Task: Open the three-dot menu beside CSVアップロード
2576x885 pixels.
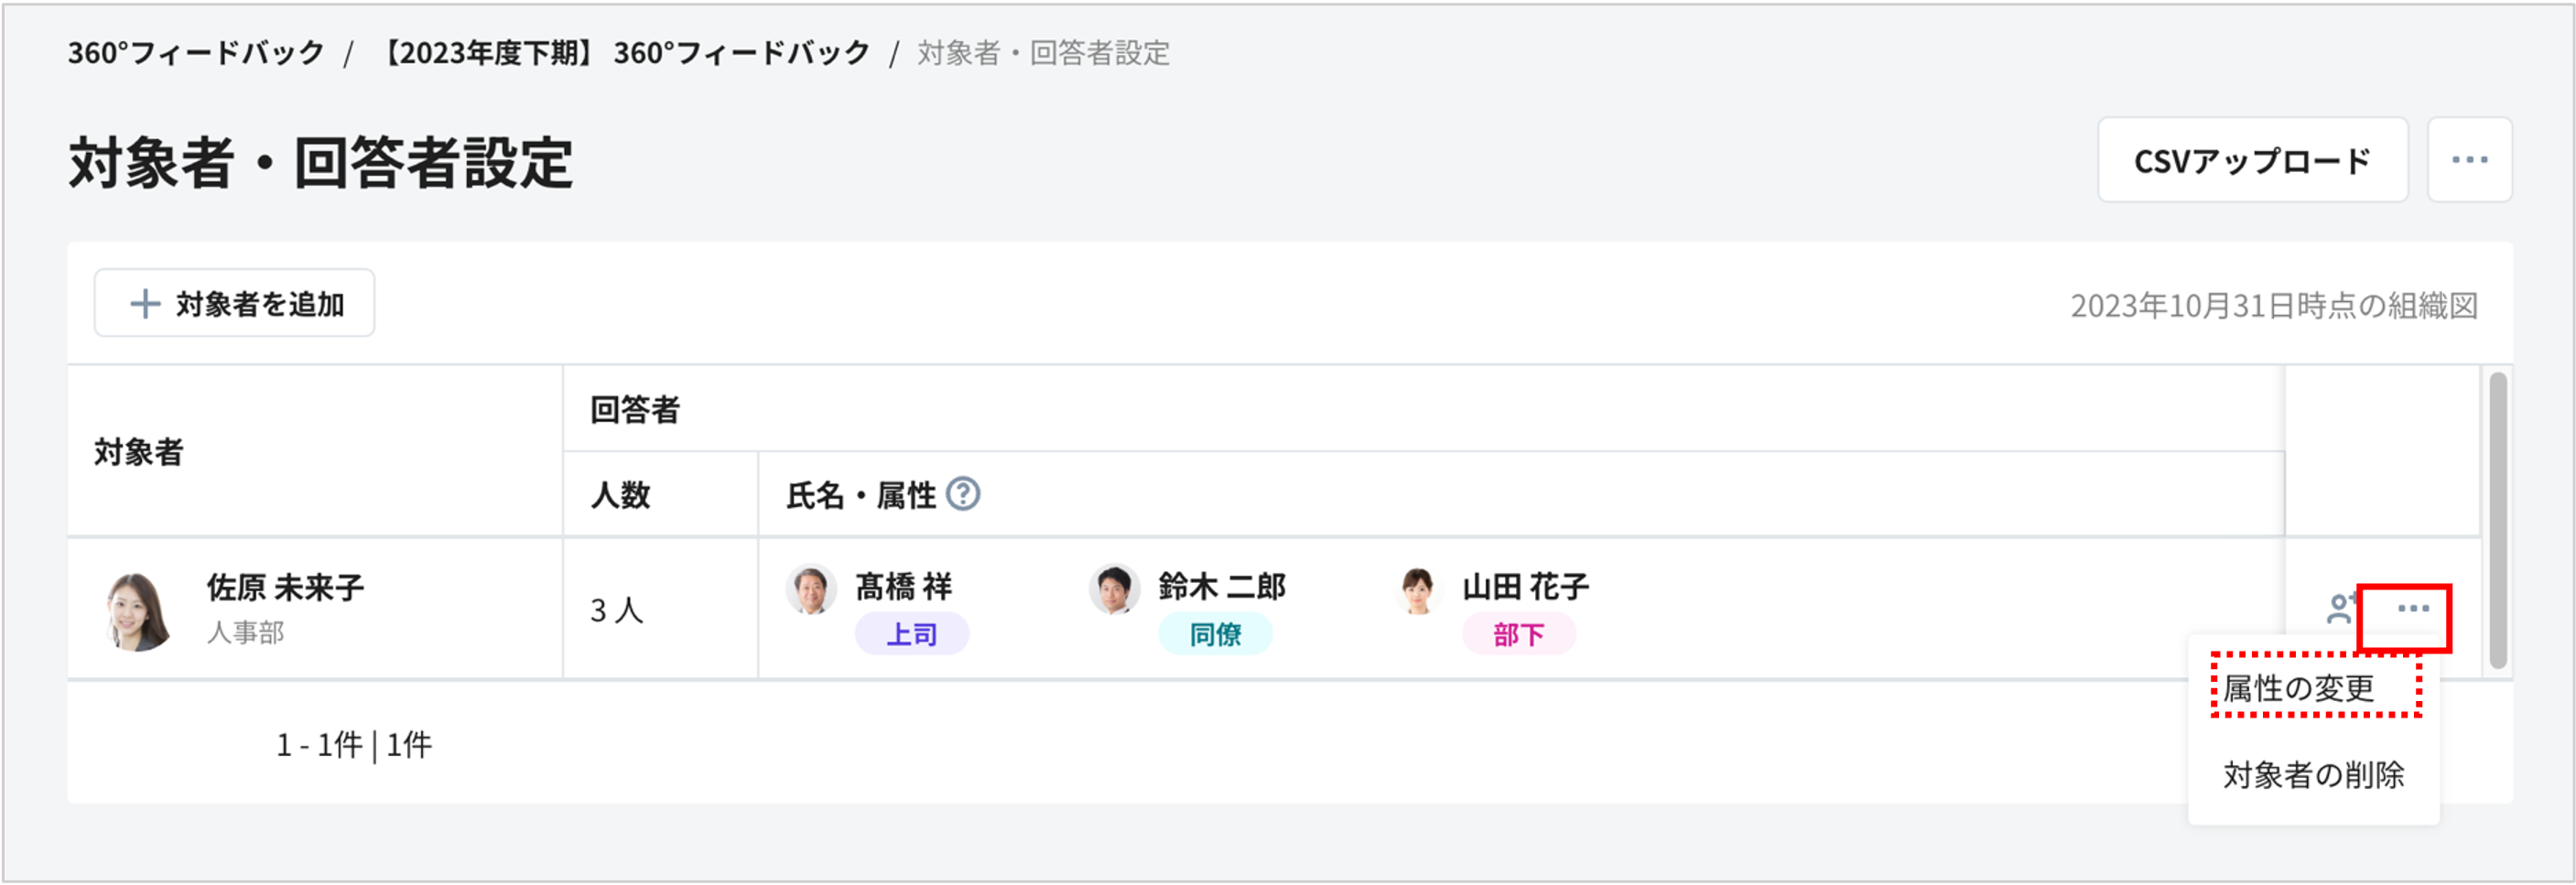Action: pyautogui.click(x=2468, y=159)
